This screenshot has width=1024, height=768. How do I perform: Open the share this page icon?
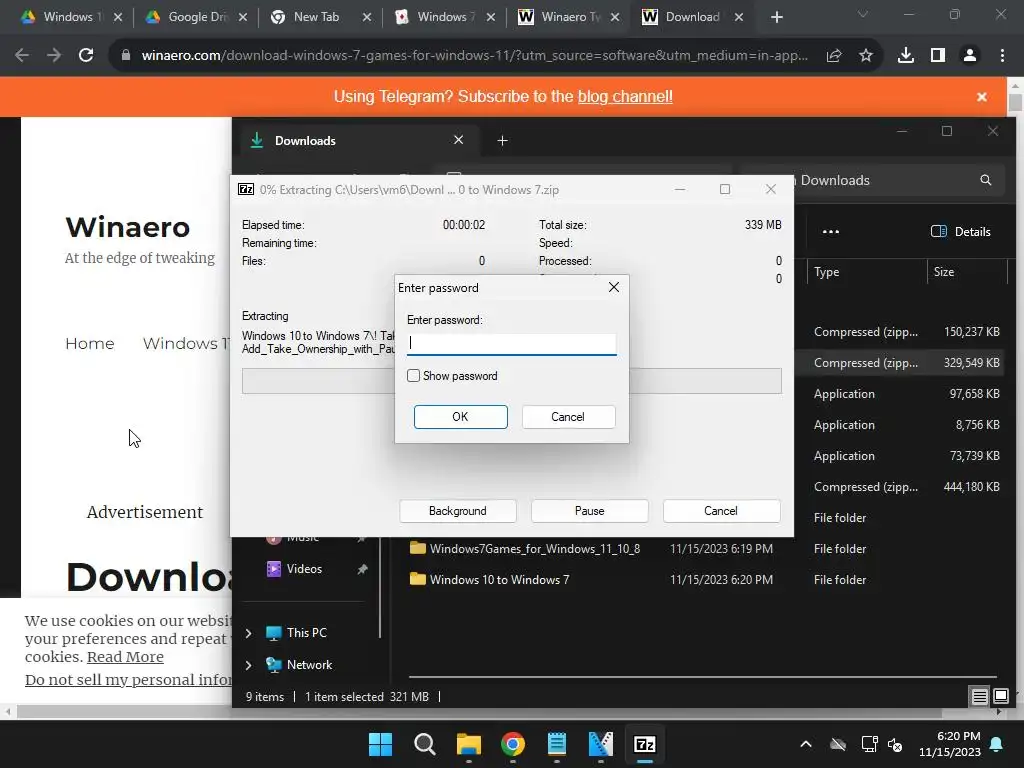click(834, 56)
